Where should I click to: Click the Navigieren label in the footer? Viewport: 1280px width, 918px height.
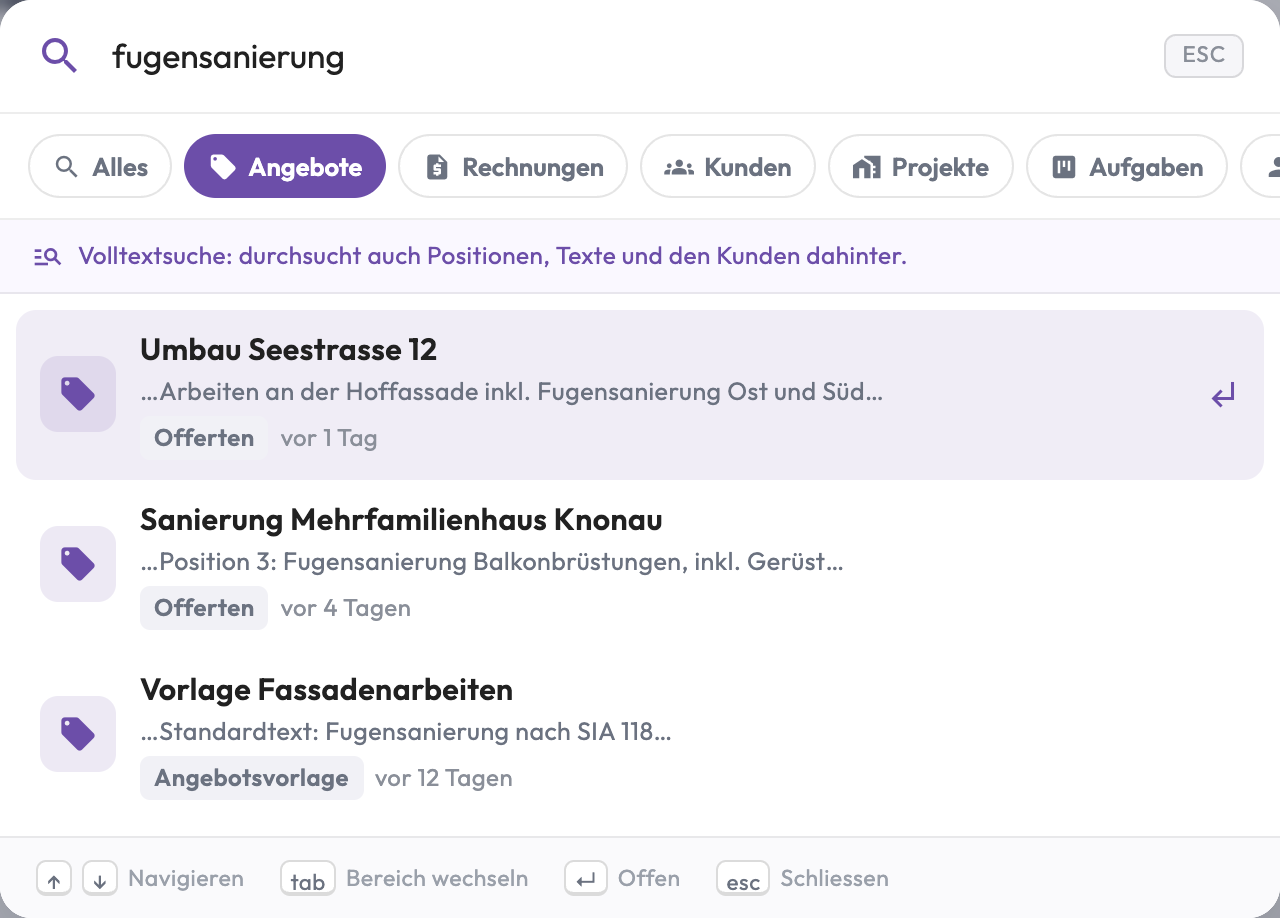[x=186, y=879]
